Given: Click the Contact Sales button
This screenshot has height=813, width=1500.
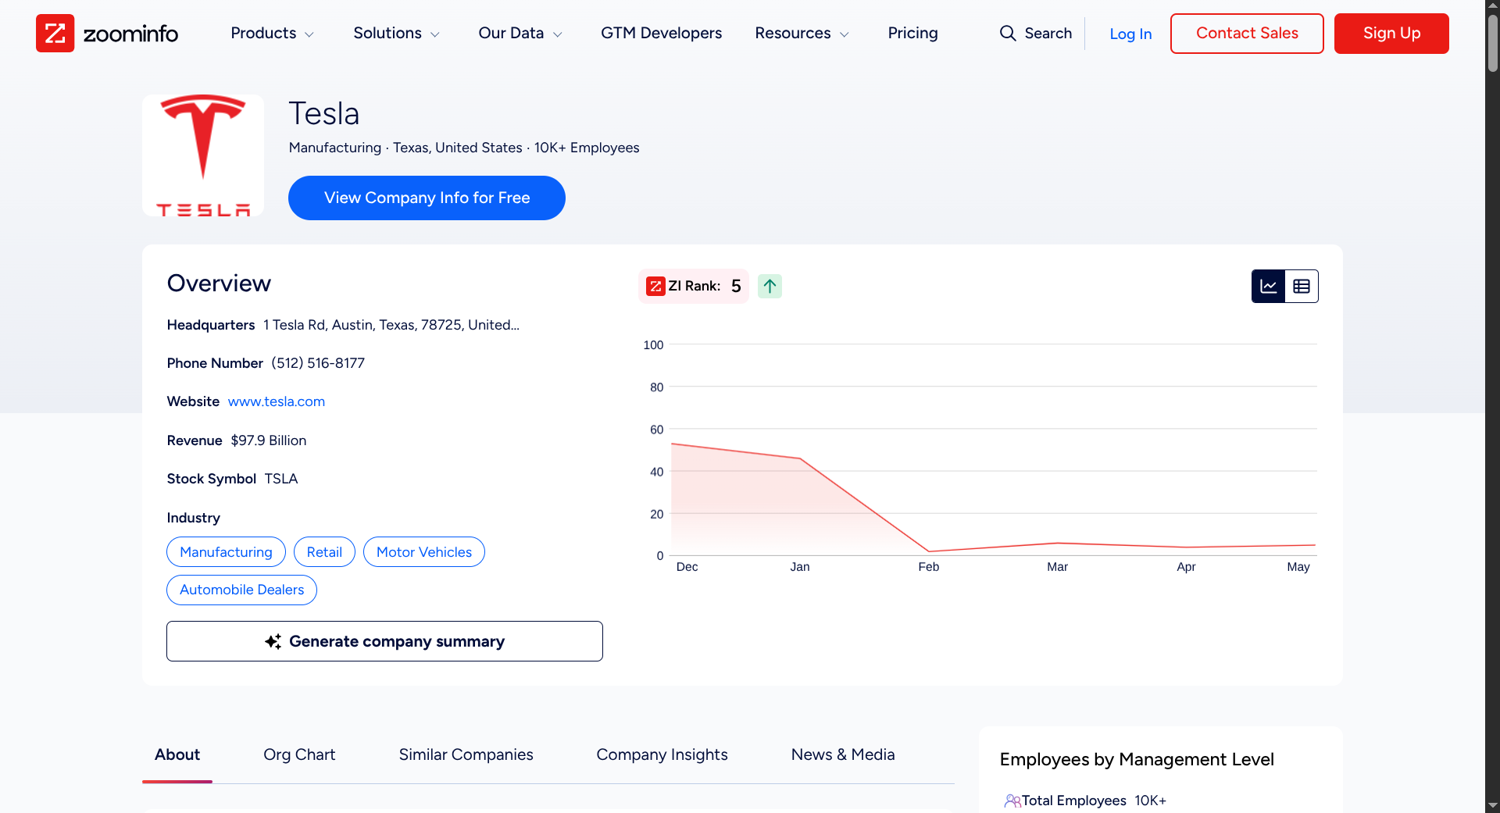Looking at the screenshot, I should [1247, 33].
